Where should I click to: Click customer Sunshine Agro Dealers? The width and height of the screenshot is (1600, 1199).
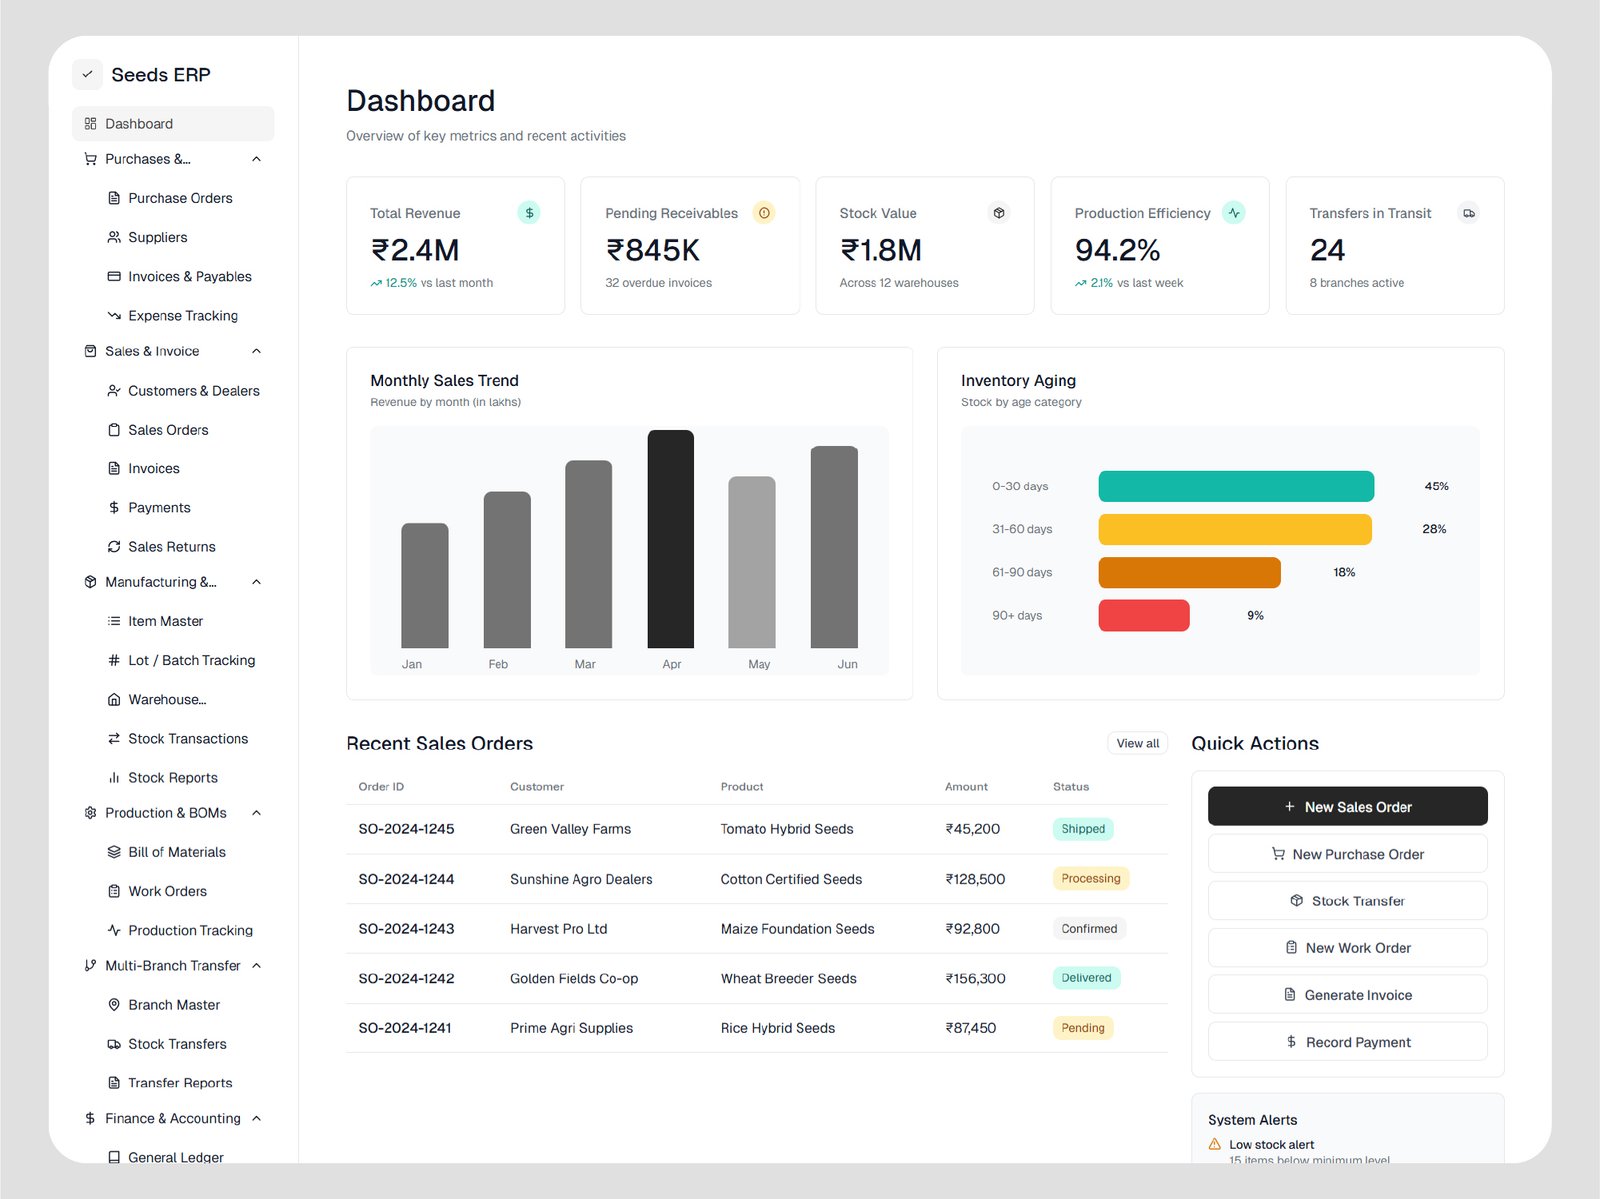coord(581,879)
